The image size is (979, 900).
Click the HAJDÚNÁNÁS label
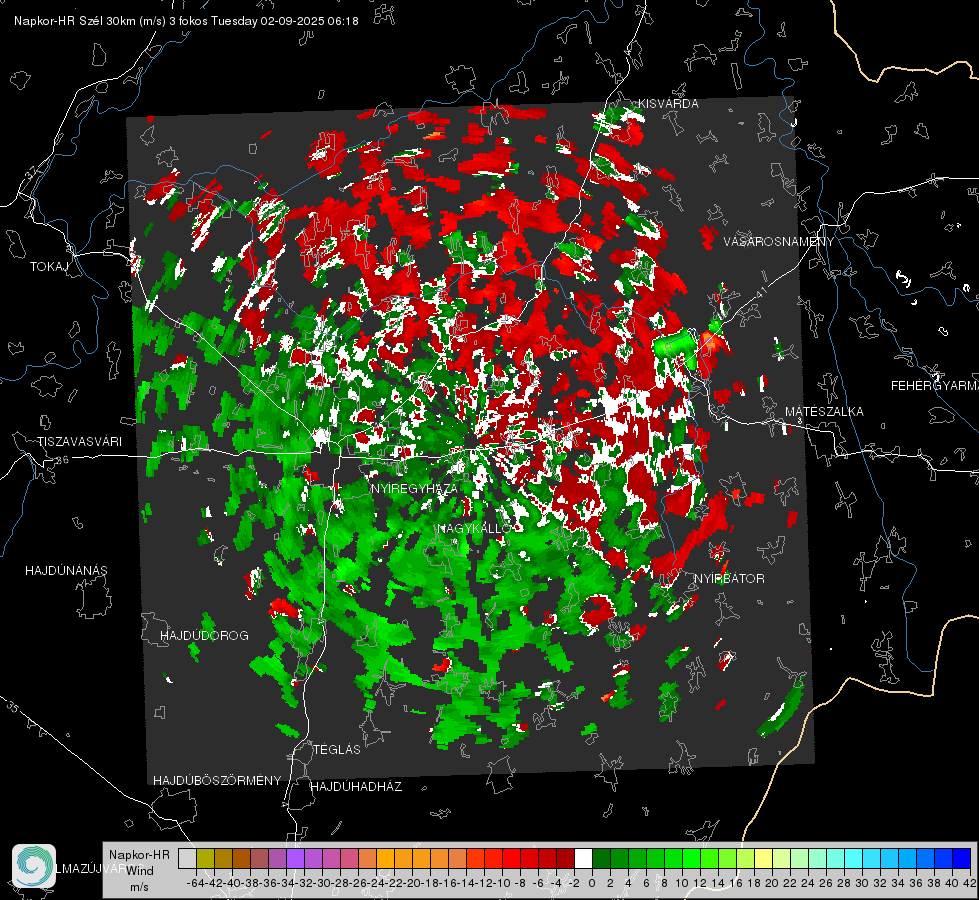pos(66,571)
